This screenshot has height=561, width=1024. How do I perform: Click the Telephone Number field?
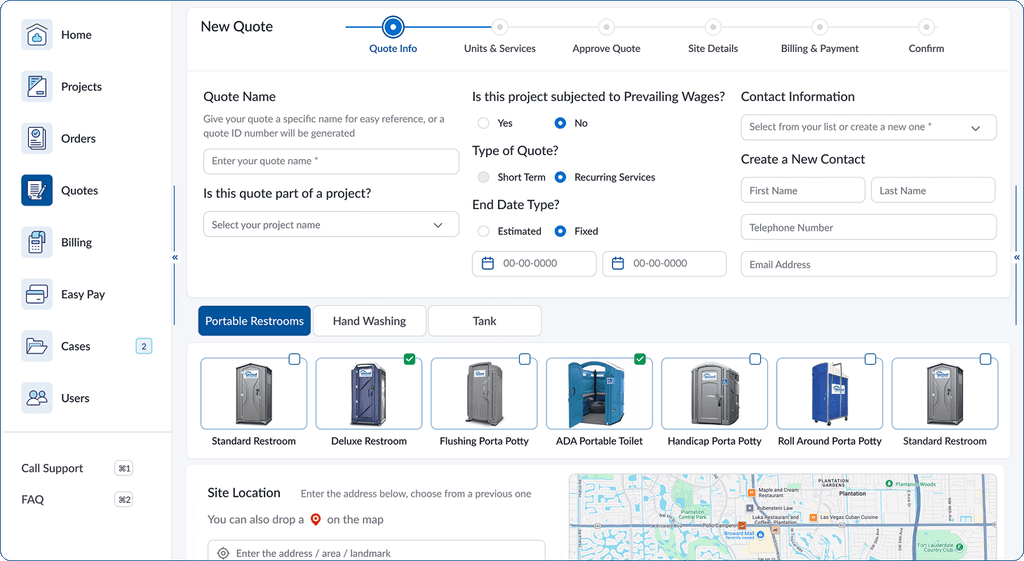[x=869, y=227]
